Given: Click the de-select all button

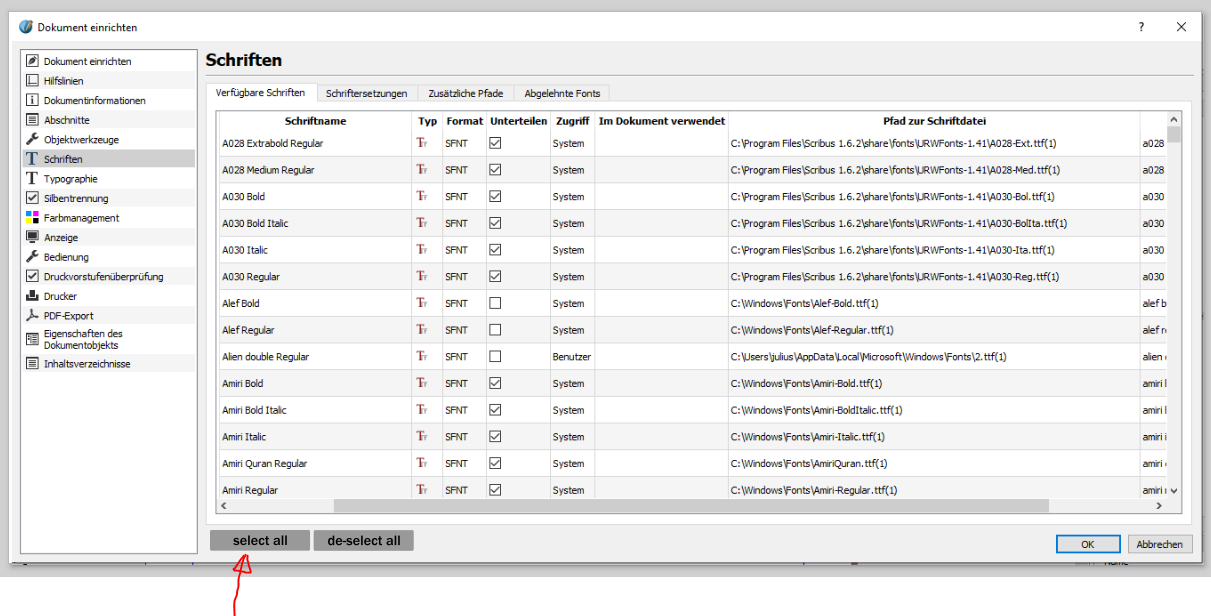Looking at the screenshot, I should point(363,541).
